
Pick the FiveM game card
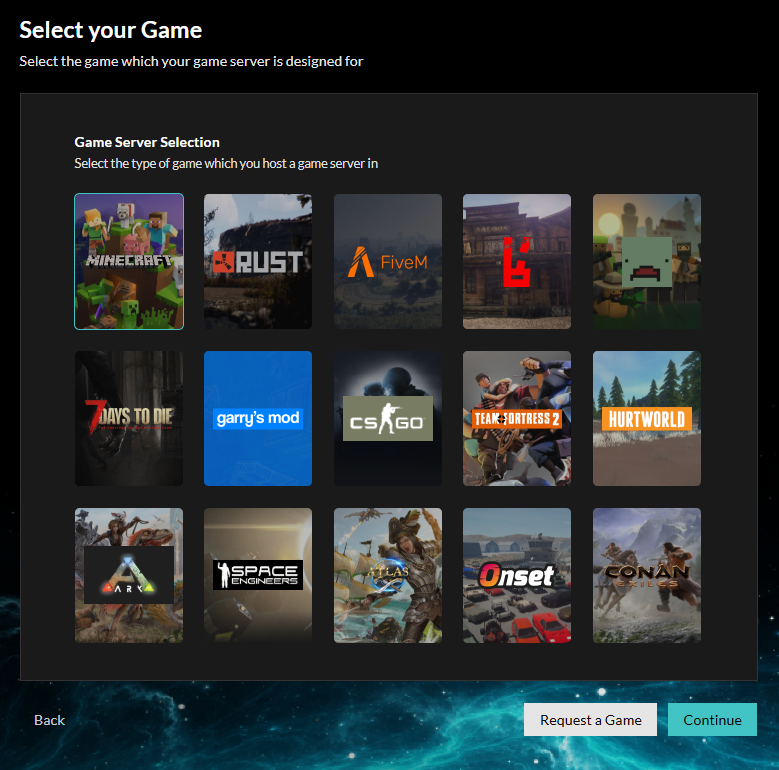coord(388,261)
